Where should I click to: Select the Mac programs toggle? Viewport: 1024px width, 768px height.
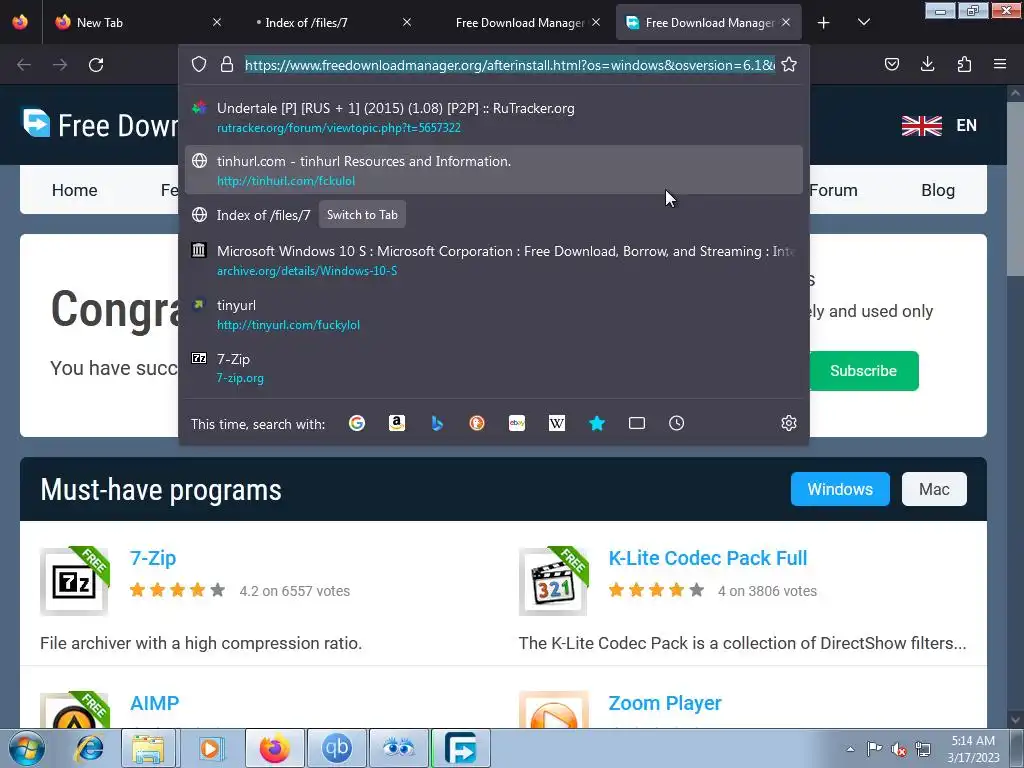[x=934, y=489]
